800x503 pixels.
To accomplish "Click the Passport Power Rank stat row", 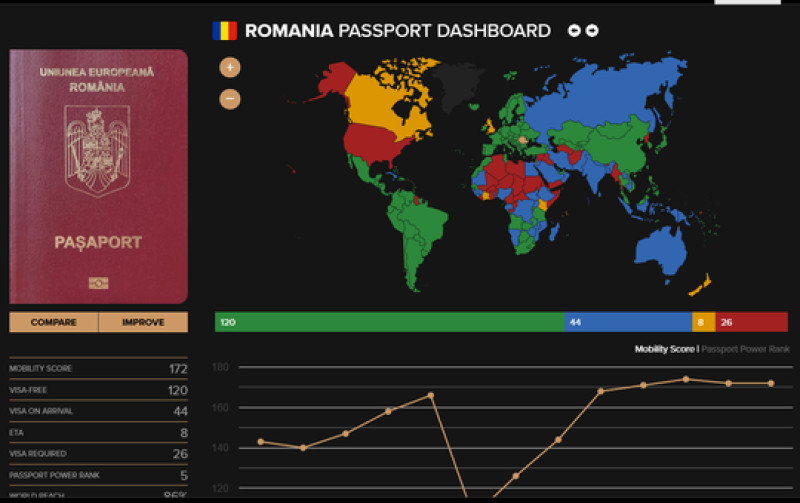I will coord(98,475).
